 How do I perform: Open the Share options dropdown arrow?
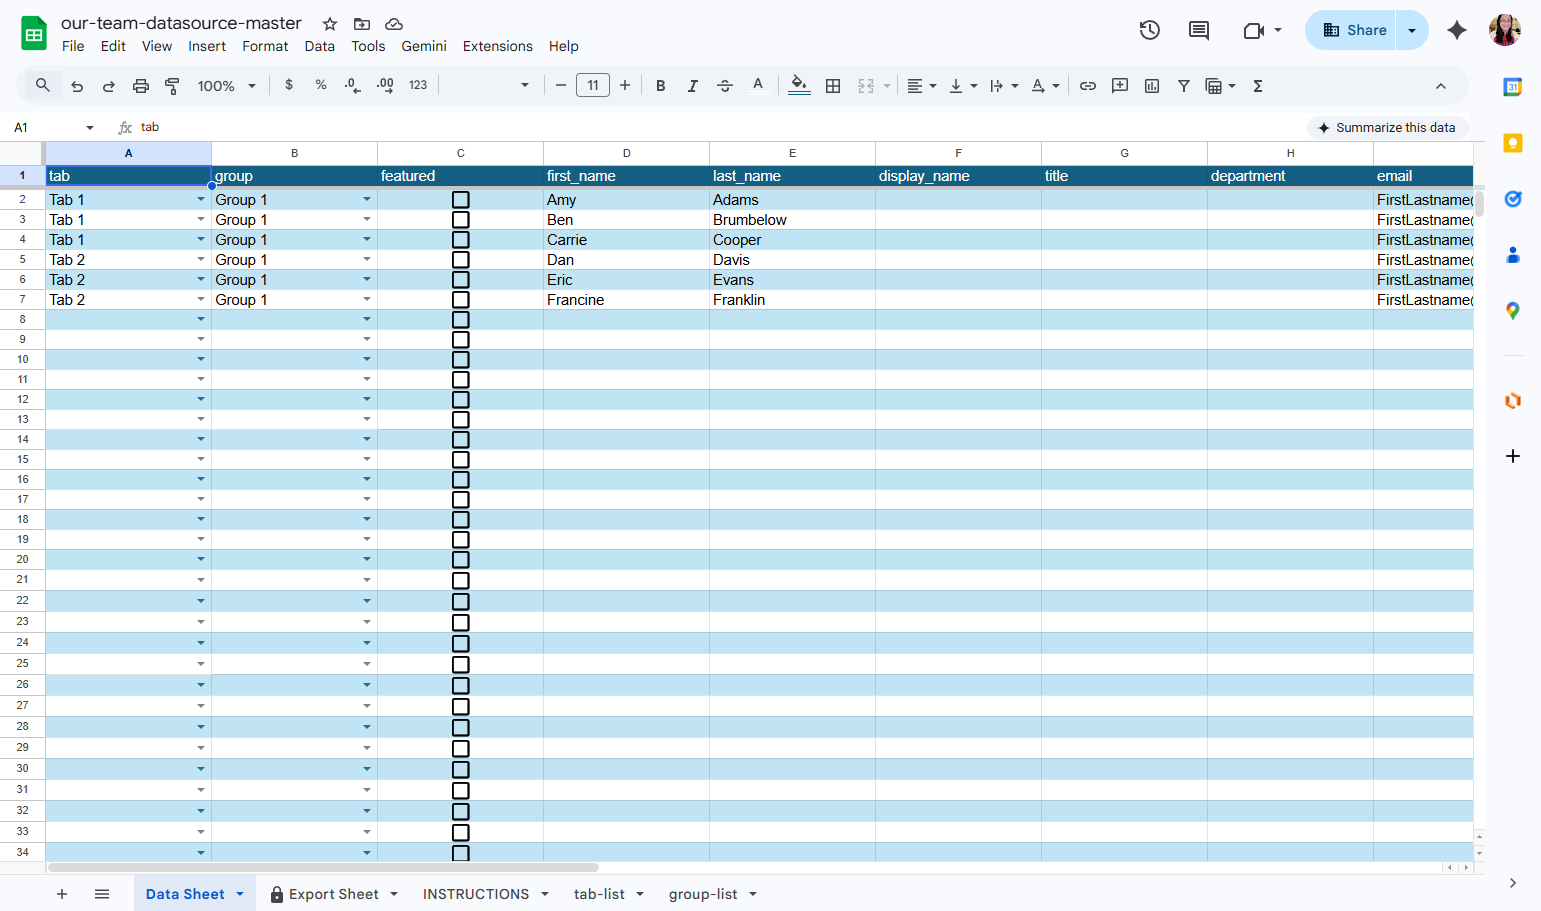[x=1412, y=30]
